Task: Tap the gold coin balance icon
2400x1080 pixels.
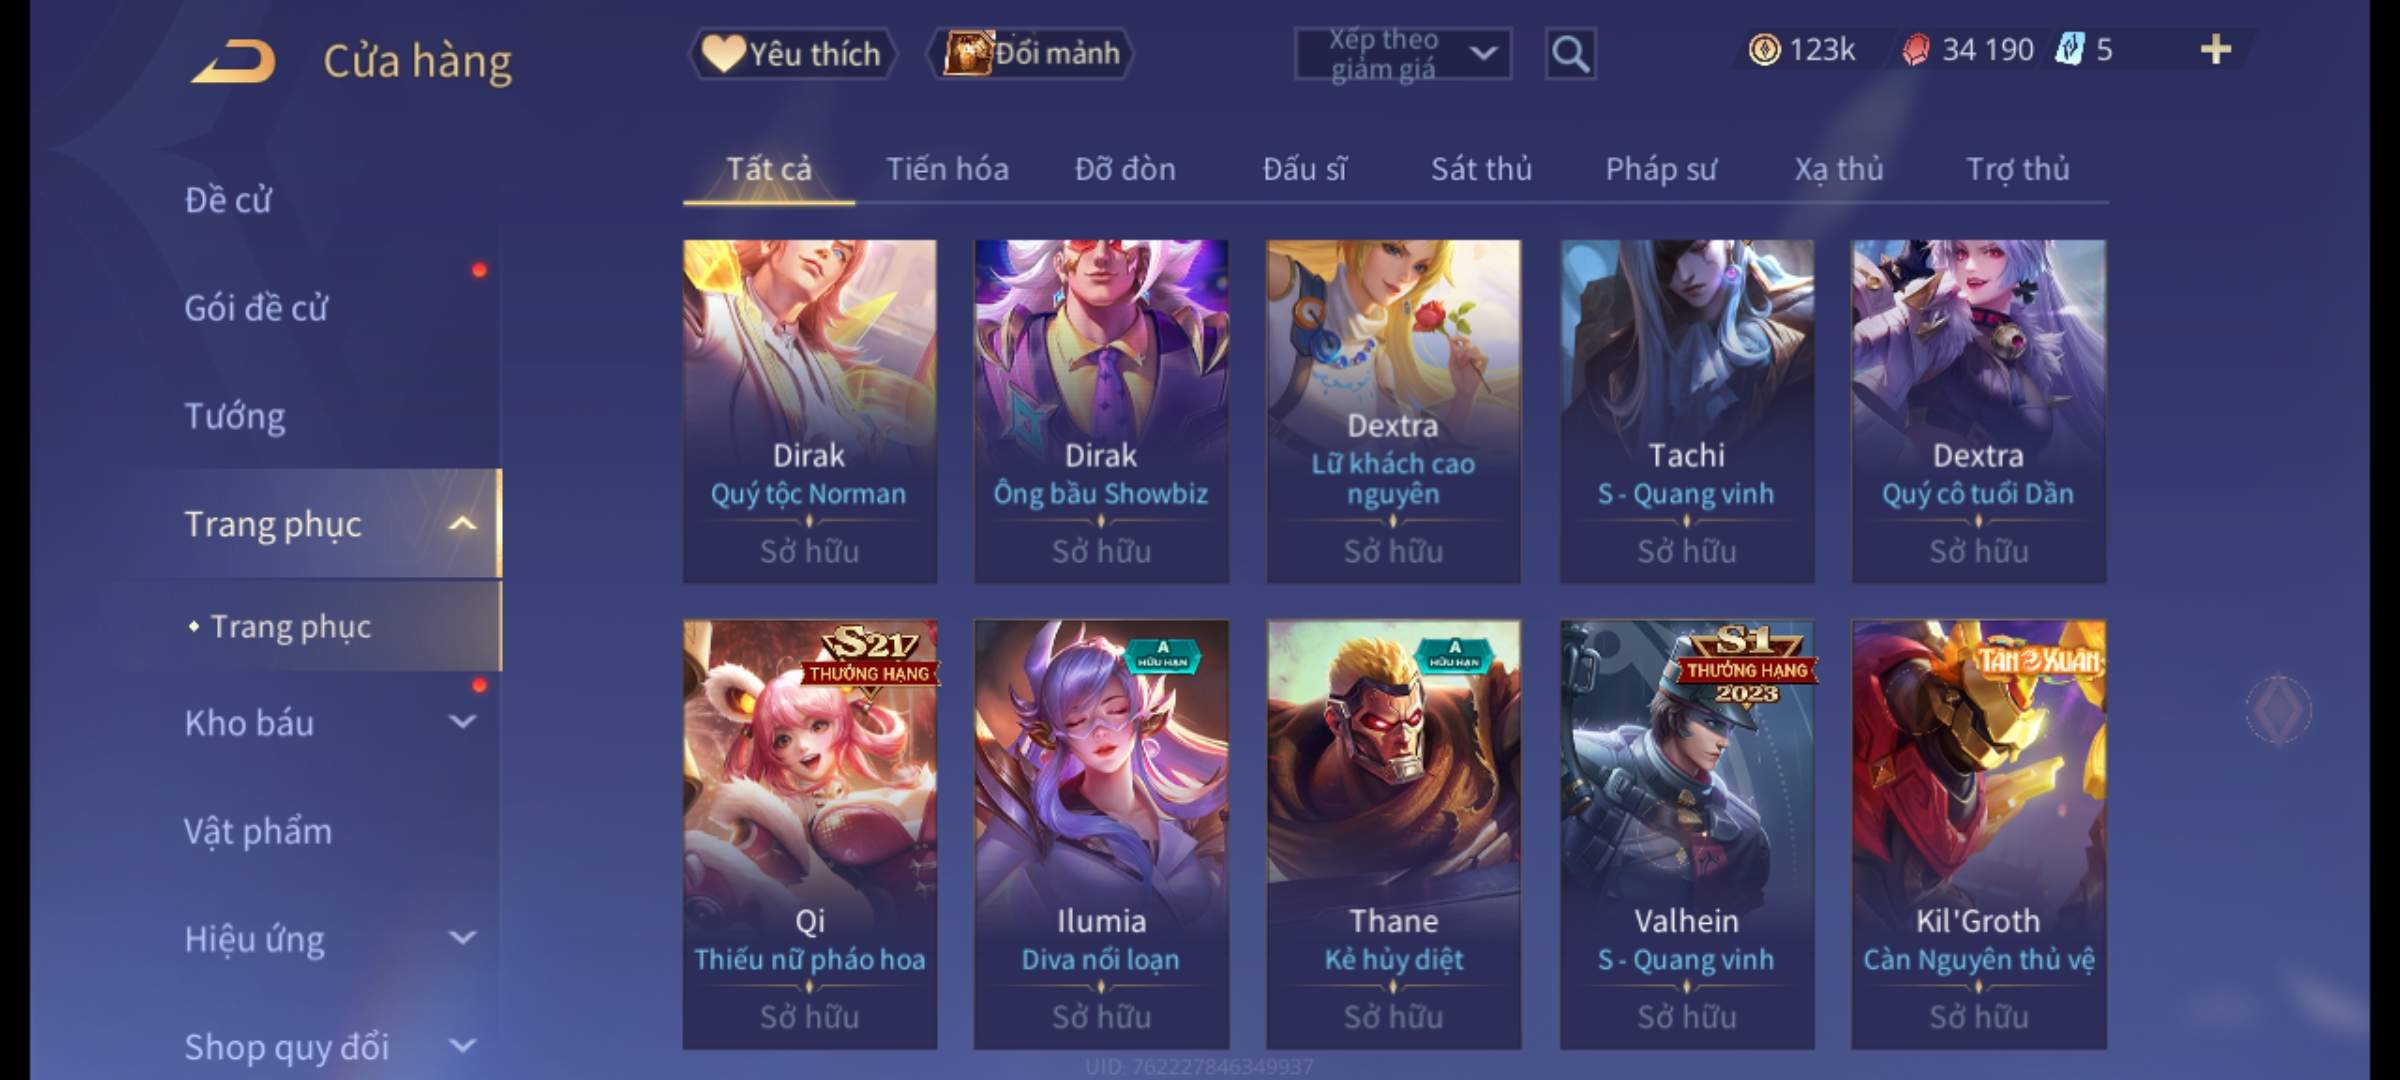Action: [1764, 49]
